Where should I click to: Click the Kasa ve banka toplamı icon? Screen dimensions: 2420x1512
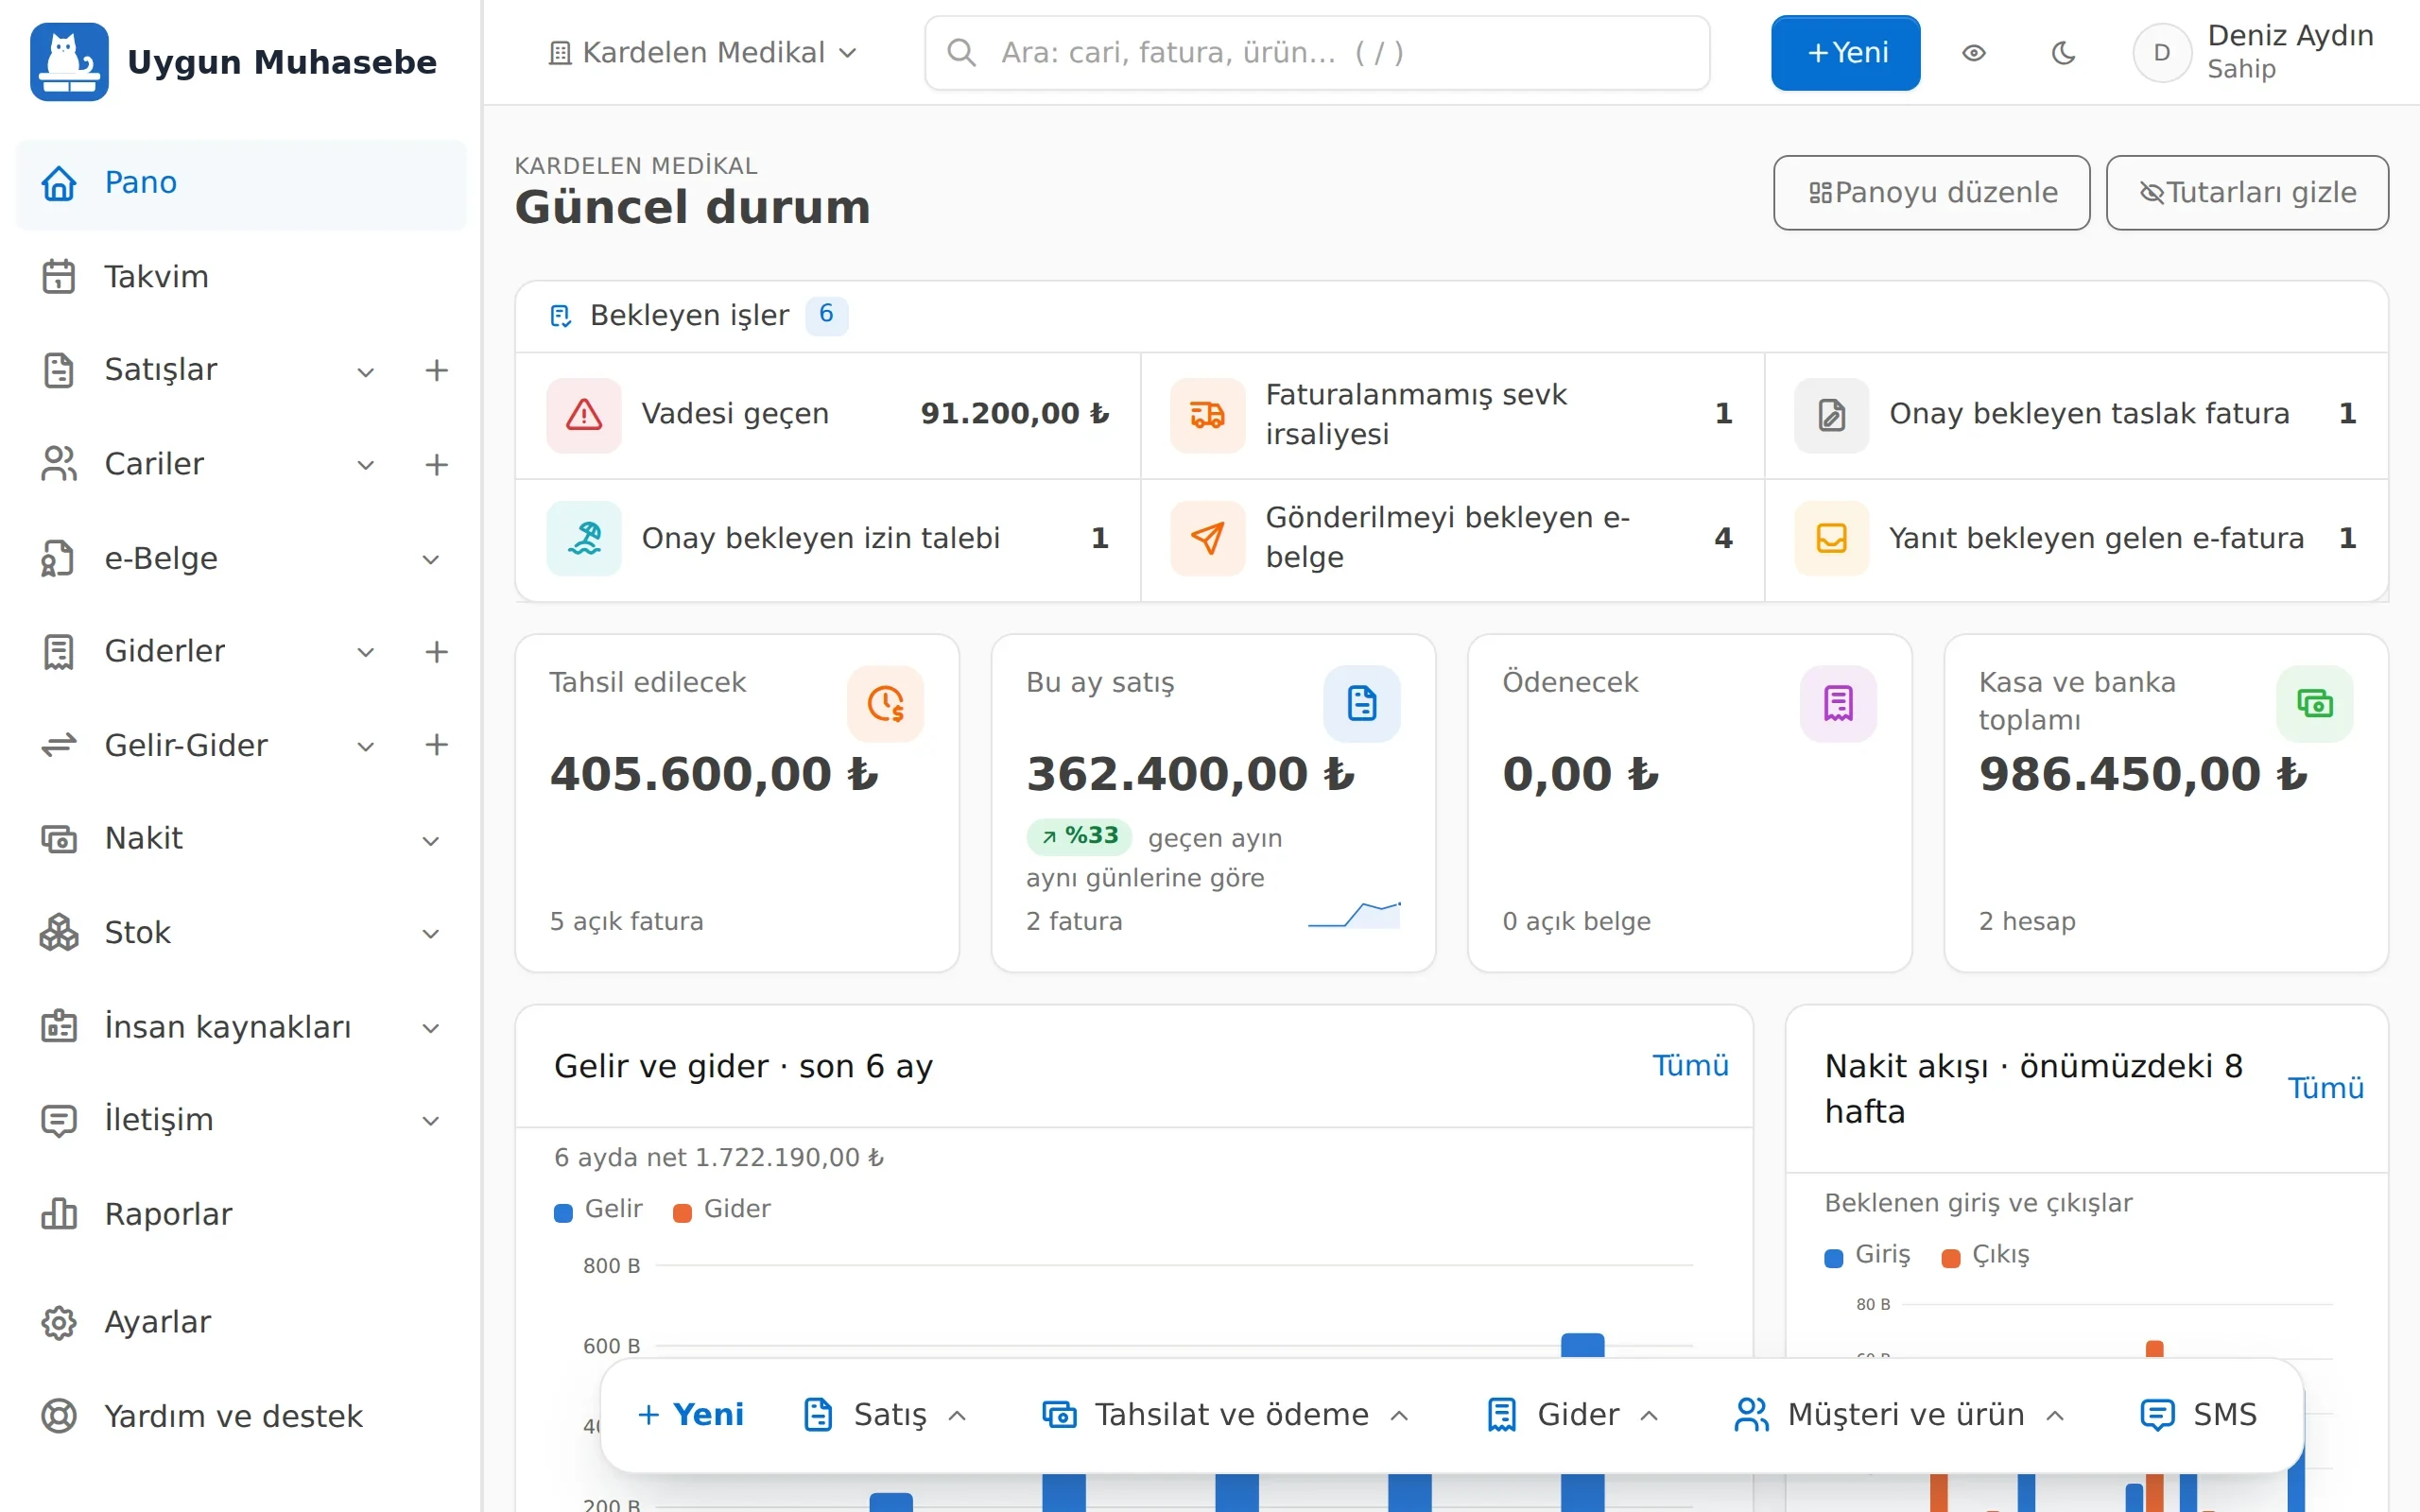click(x=2315, y=704)
